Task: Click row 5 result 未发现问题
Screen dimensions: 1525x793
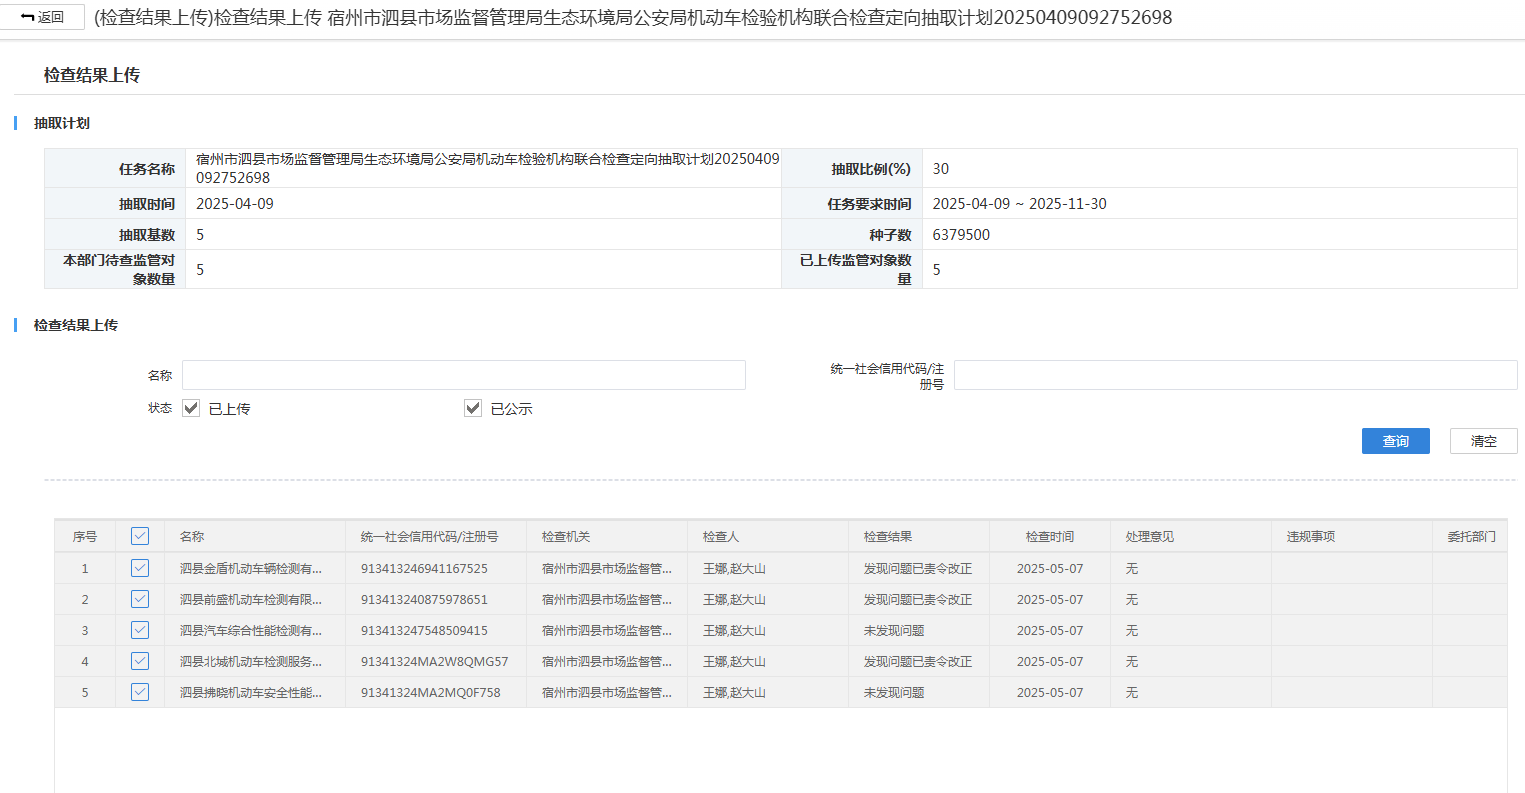Action: coord(894,692)
